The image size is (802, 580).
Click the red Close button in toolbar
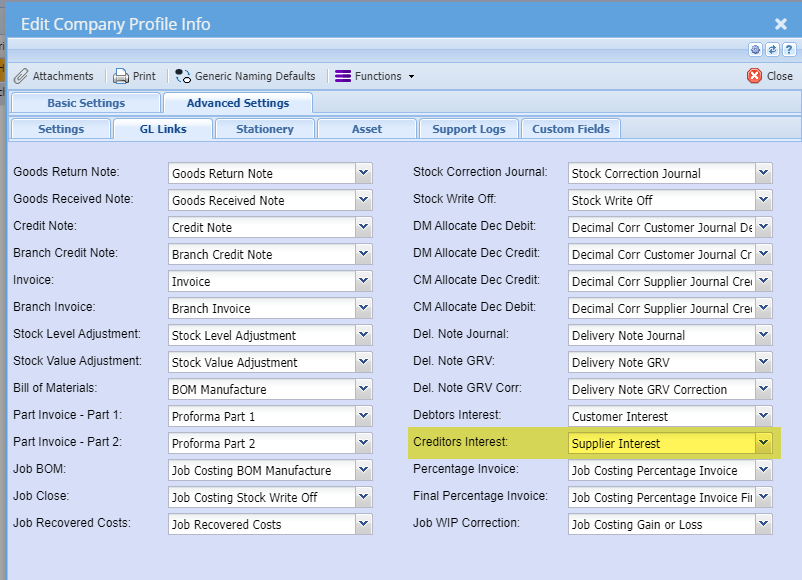[770, 76]
